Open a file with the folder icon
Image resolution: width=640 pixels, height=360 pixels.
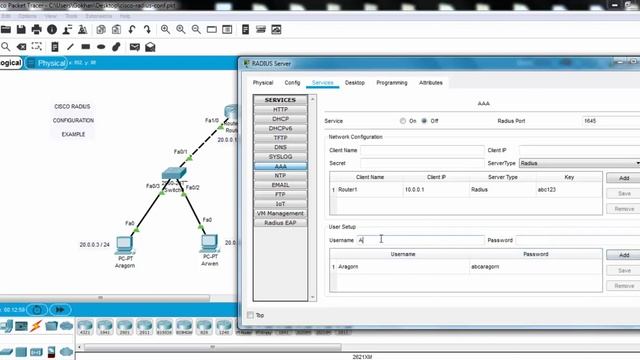pos(6,29)
